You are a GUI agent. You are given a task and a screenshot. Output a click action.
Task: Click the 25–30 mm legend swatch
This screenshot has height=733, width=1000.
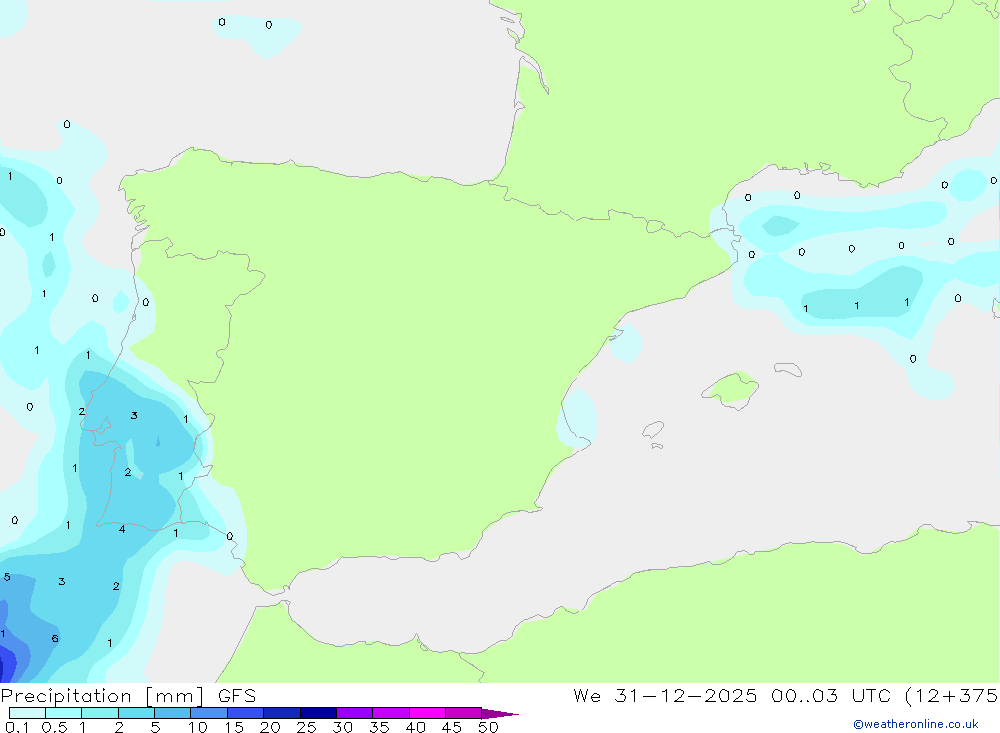pos(318,713)
